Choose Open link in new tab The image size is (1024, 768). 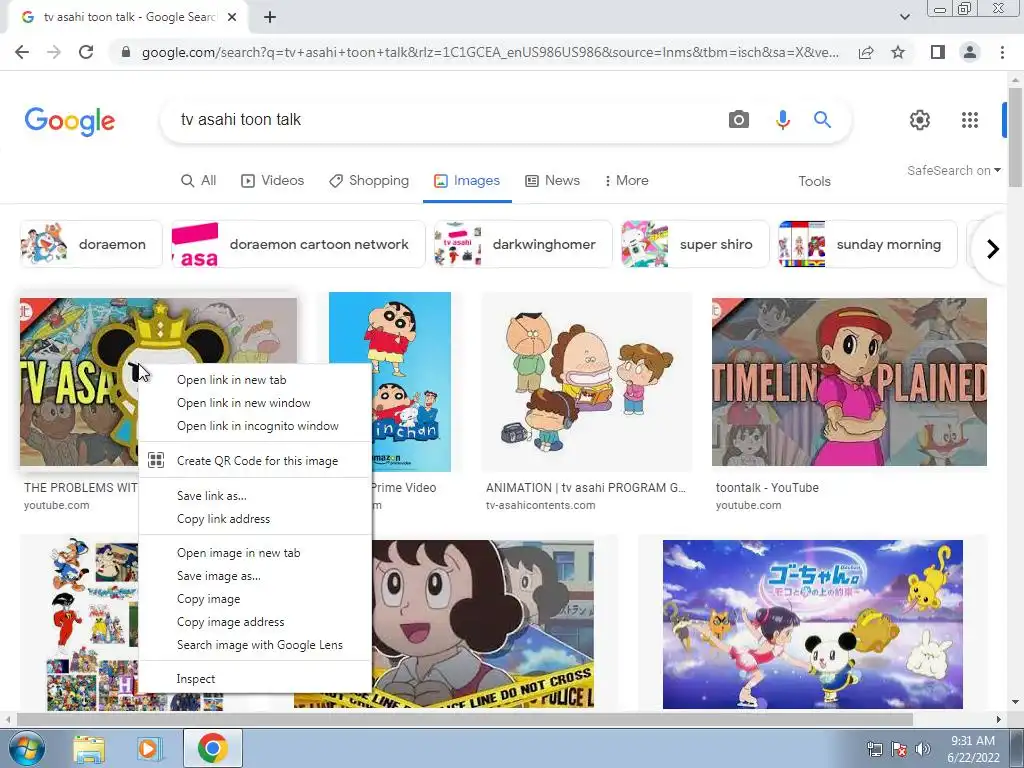click(x=255, y=380)
